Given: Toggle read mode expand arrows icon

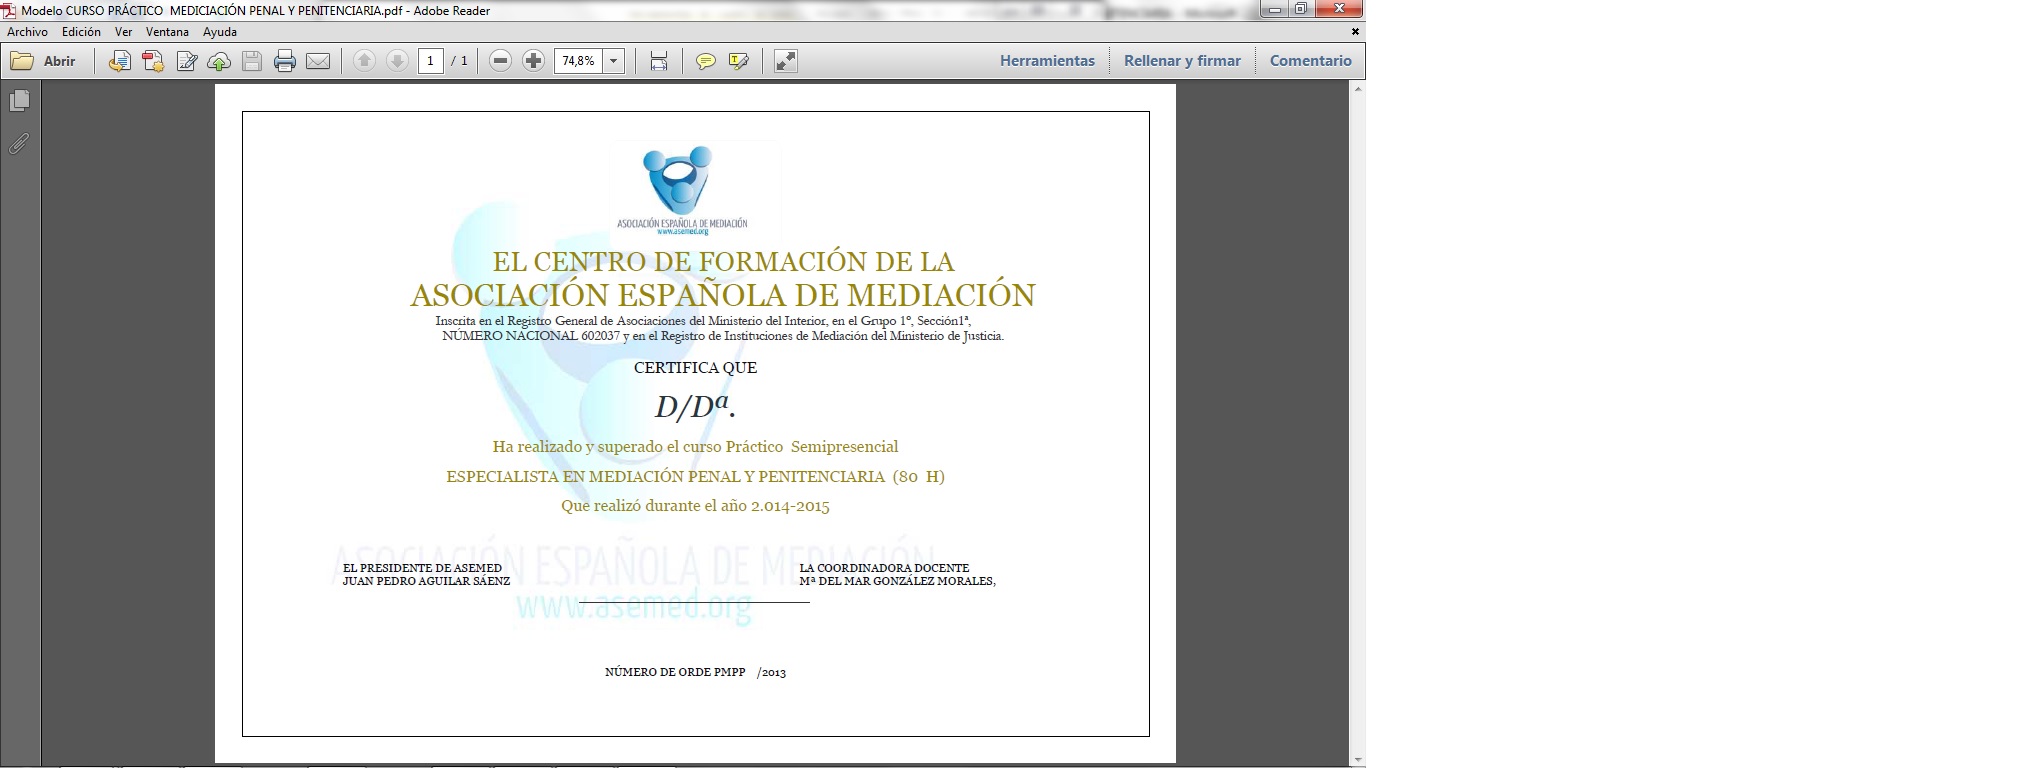Looking at the screenshot, I should tap(786, 61).
